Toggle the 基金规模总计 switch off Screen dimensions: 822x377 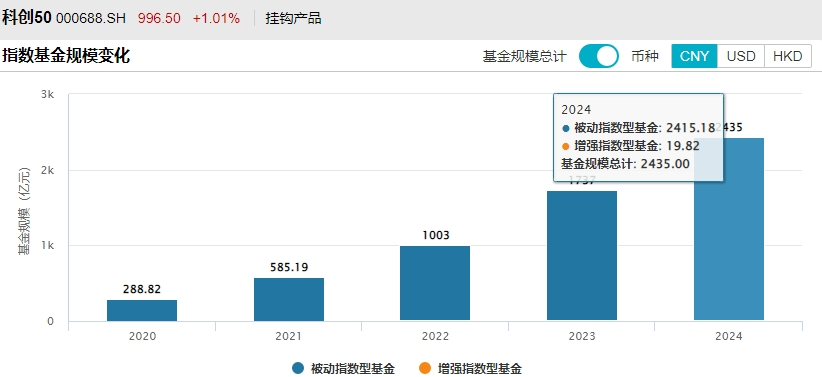(x=599, y=56)
